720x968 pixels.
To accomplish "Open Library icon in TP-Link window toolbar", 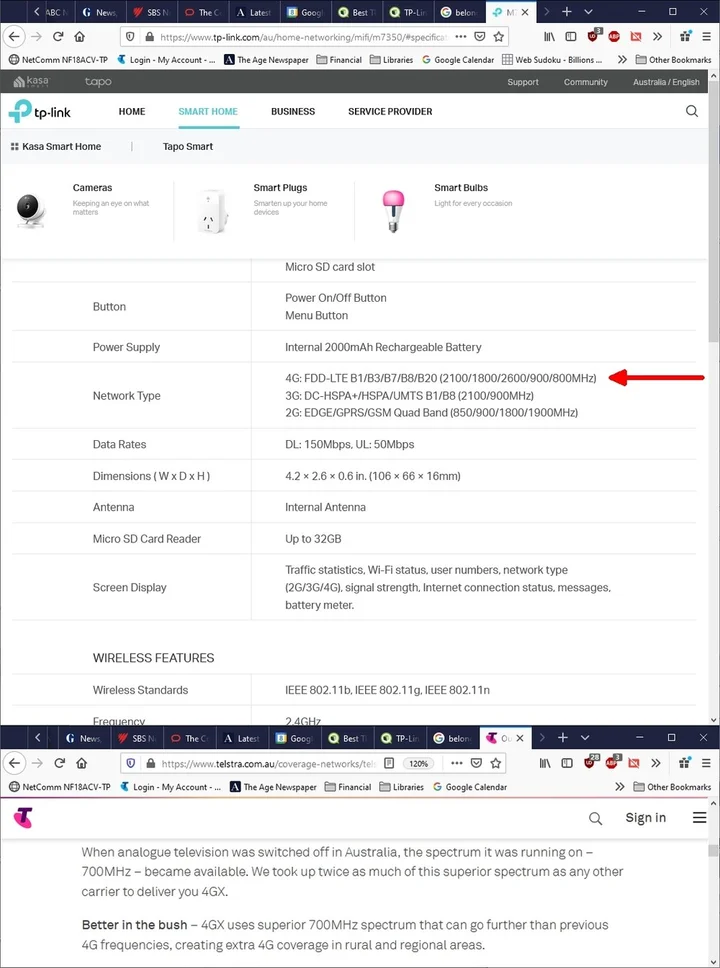I will [549, 37].
